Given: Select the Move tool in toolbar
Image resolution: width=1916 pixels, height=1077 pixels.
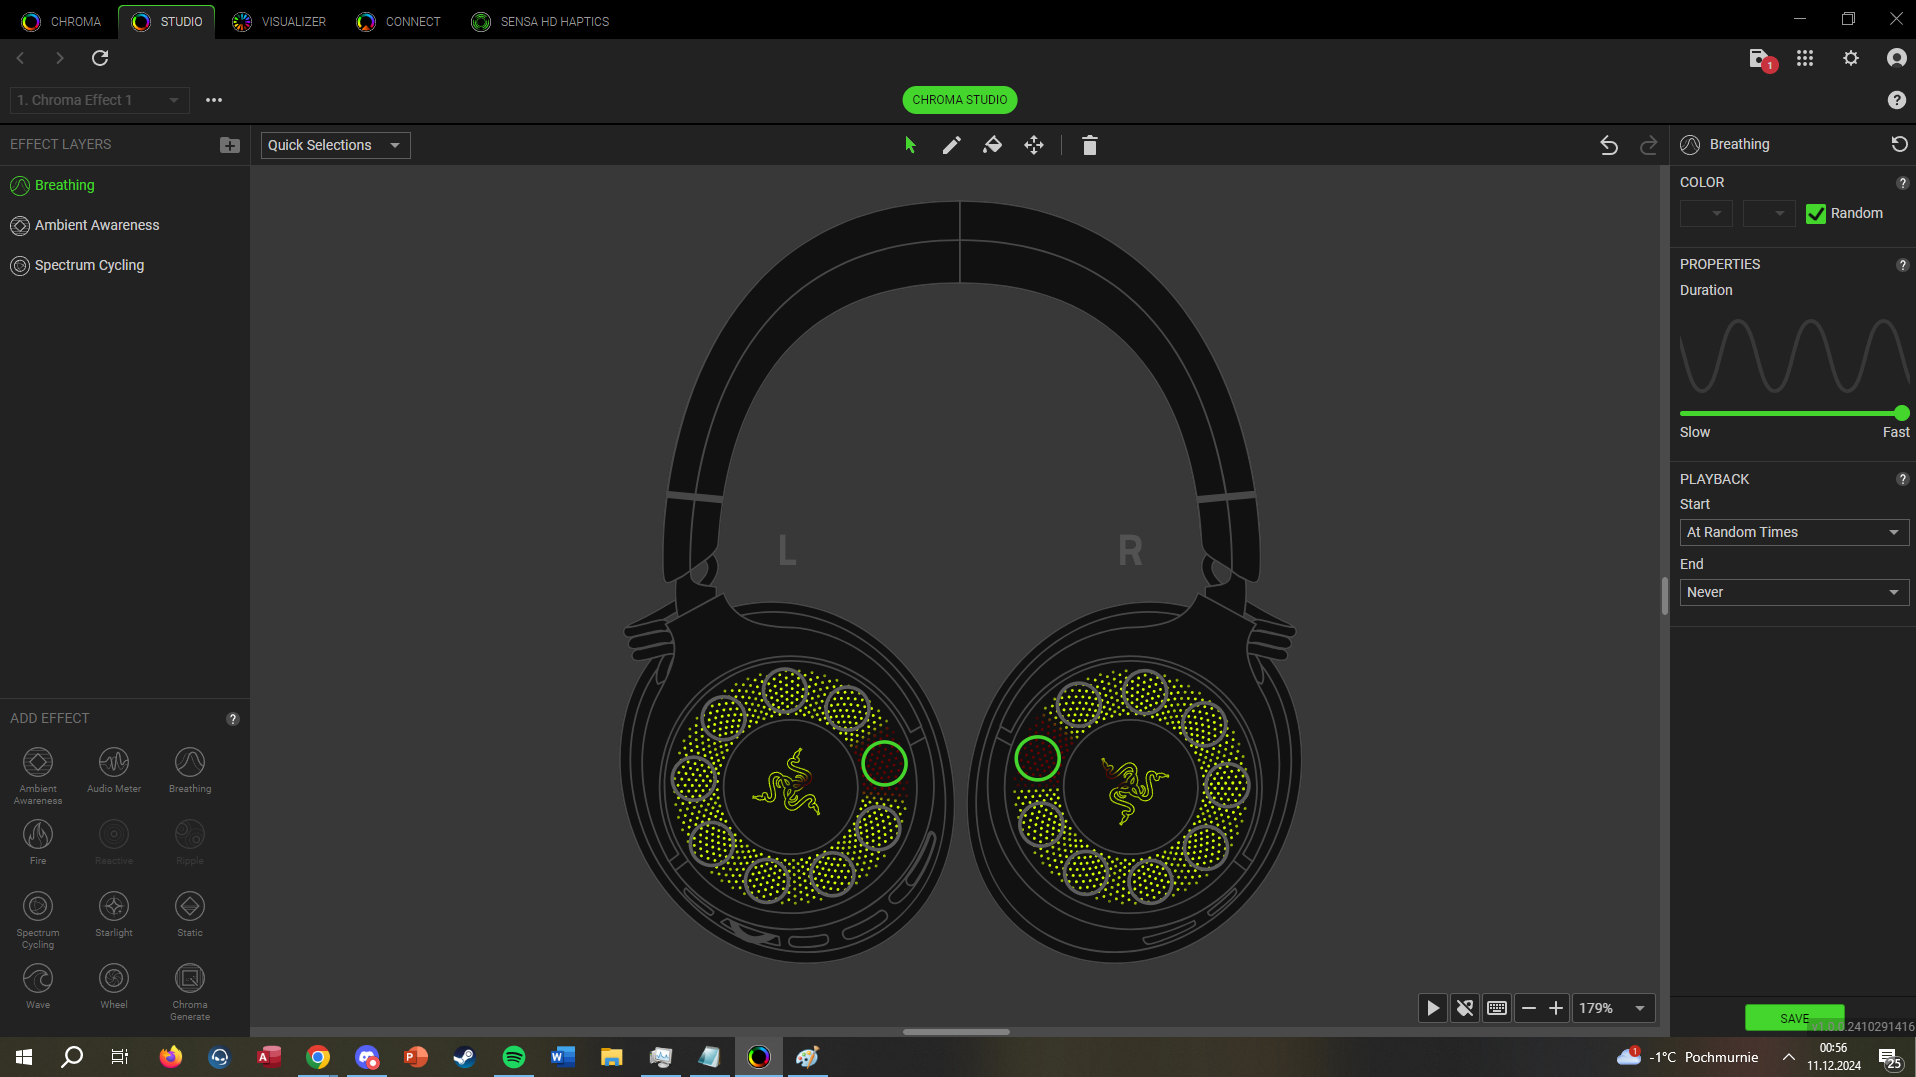Looking at the screenshot, I should [1034, 146].
